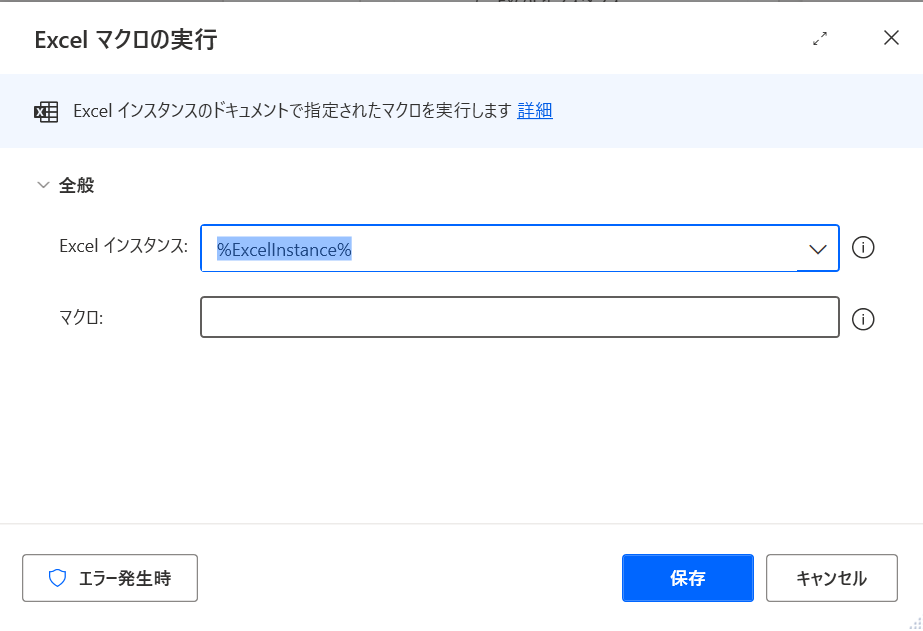Click the 全般 section heading
Screen dimensions: 923x631
point(76,185)
